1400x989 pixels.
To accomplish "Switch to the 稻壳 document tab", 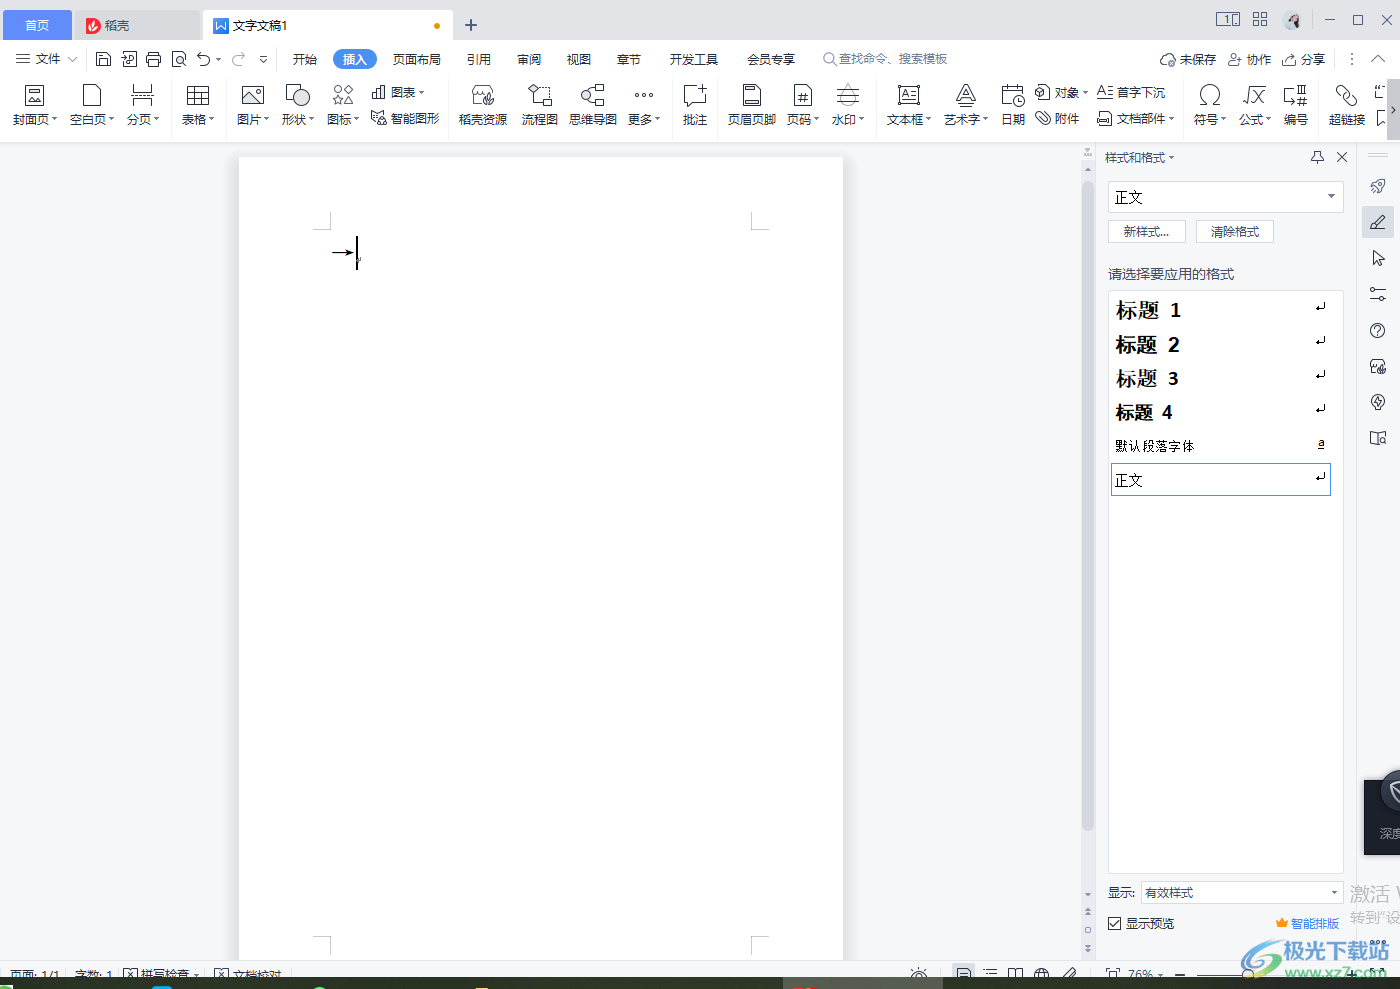I will (x=137, y=25).
